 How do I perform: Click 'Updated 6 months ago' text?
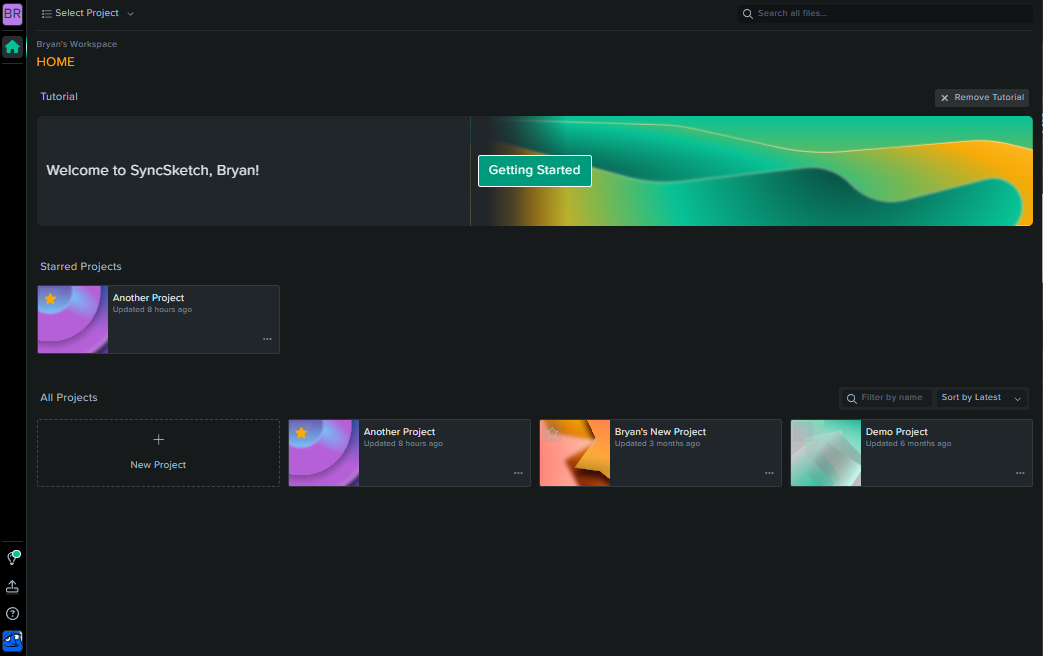click(x=908, y=444)
